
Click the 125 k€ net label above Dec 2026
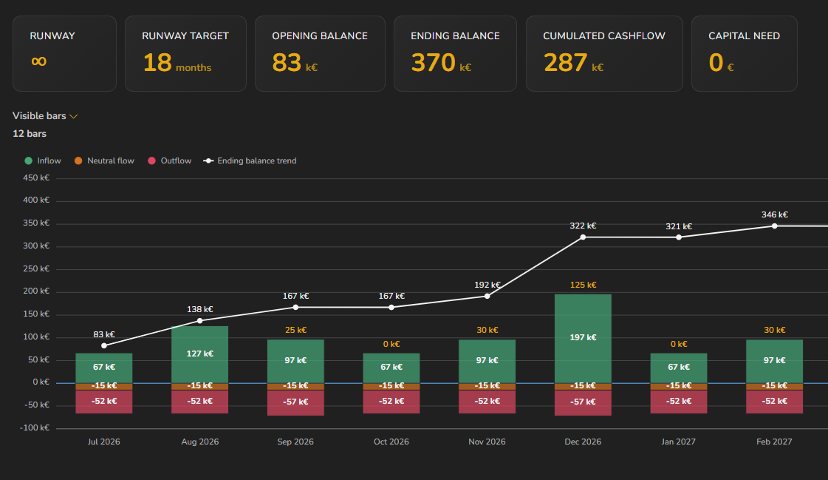tap(583, 285)
